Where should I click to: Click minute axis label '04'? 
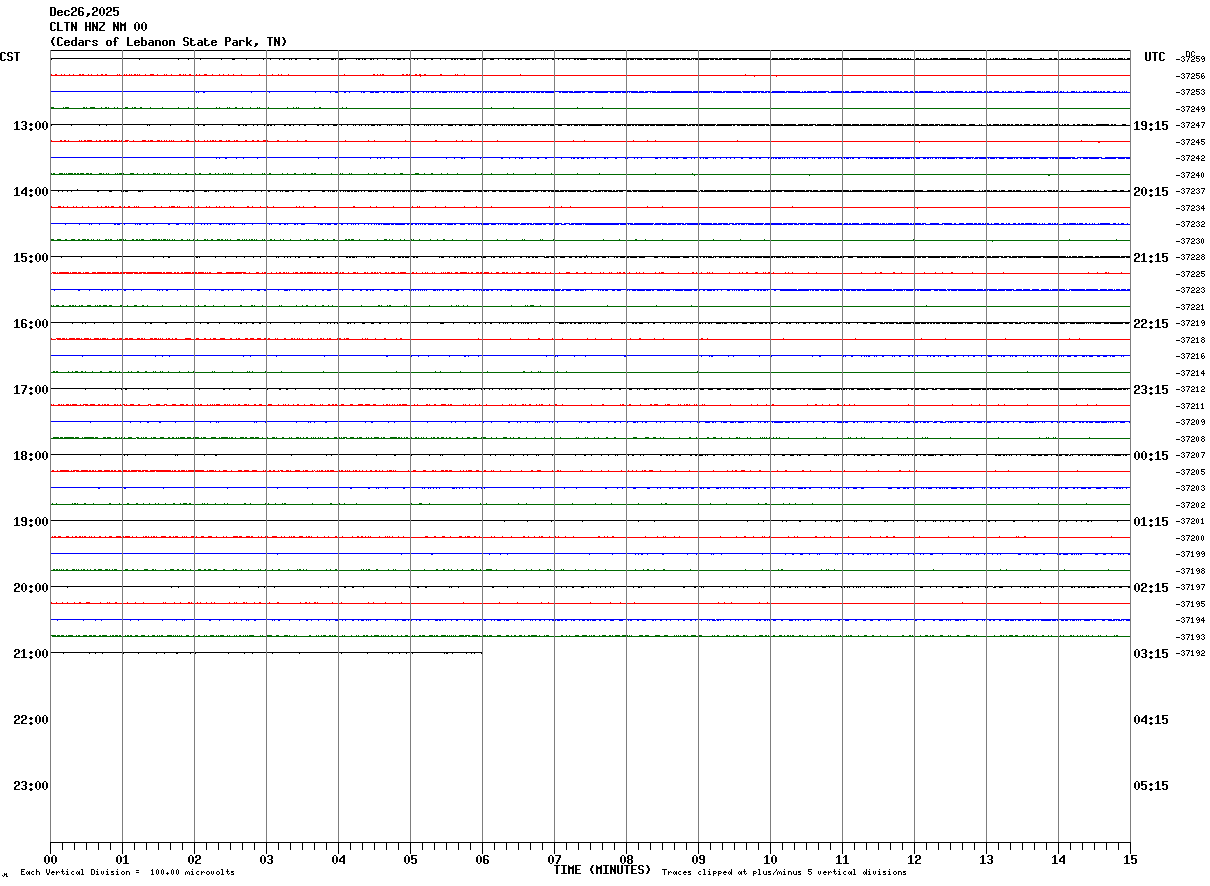(x=338, y=860)
